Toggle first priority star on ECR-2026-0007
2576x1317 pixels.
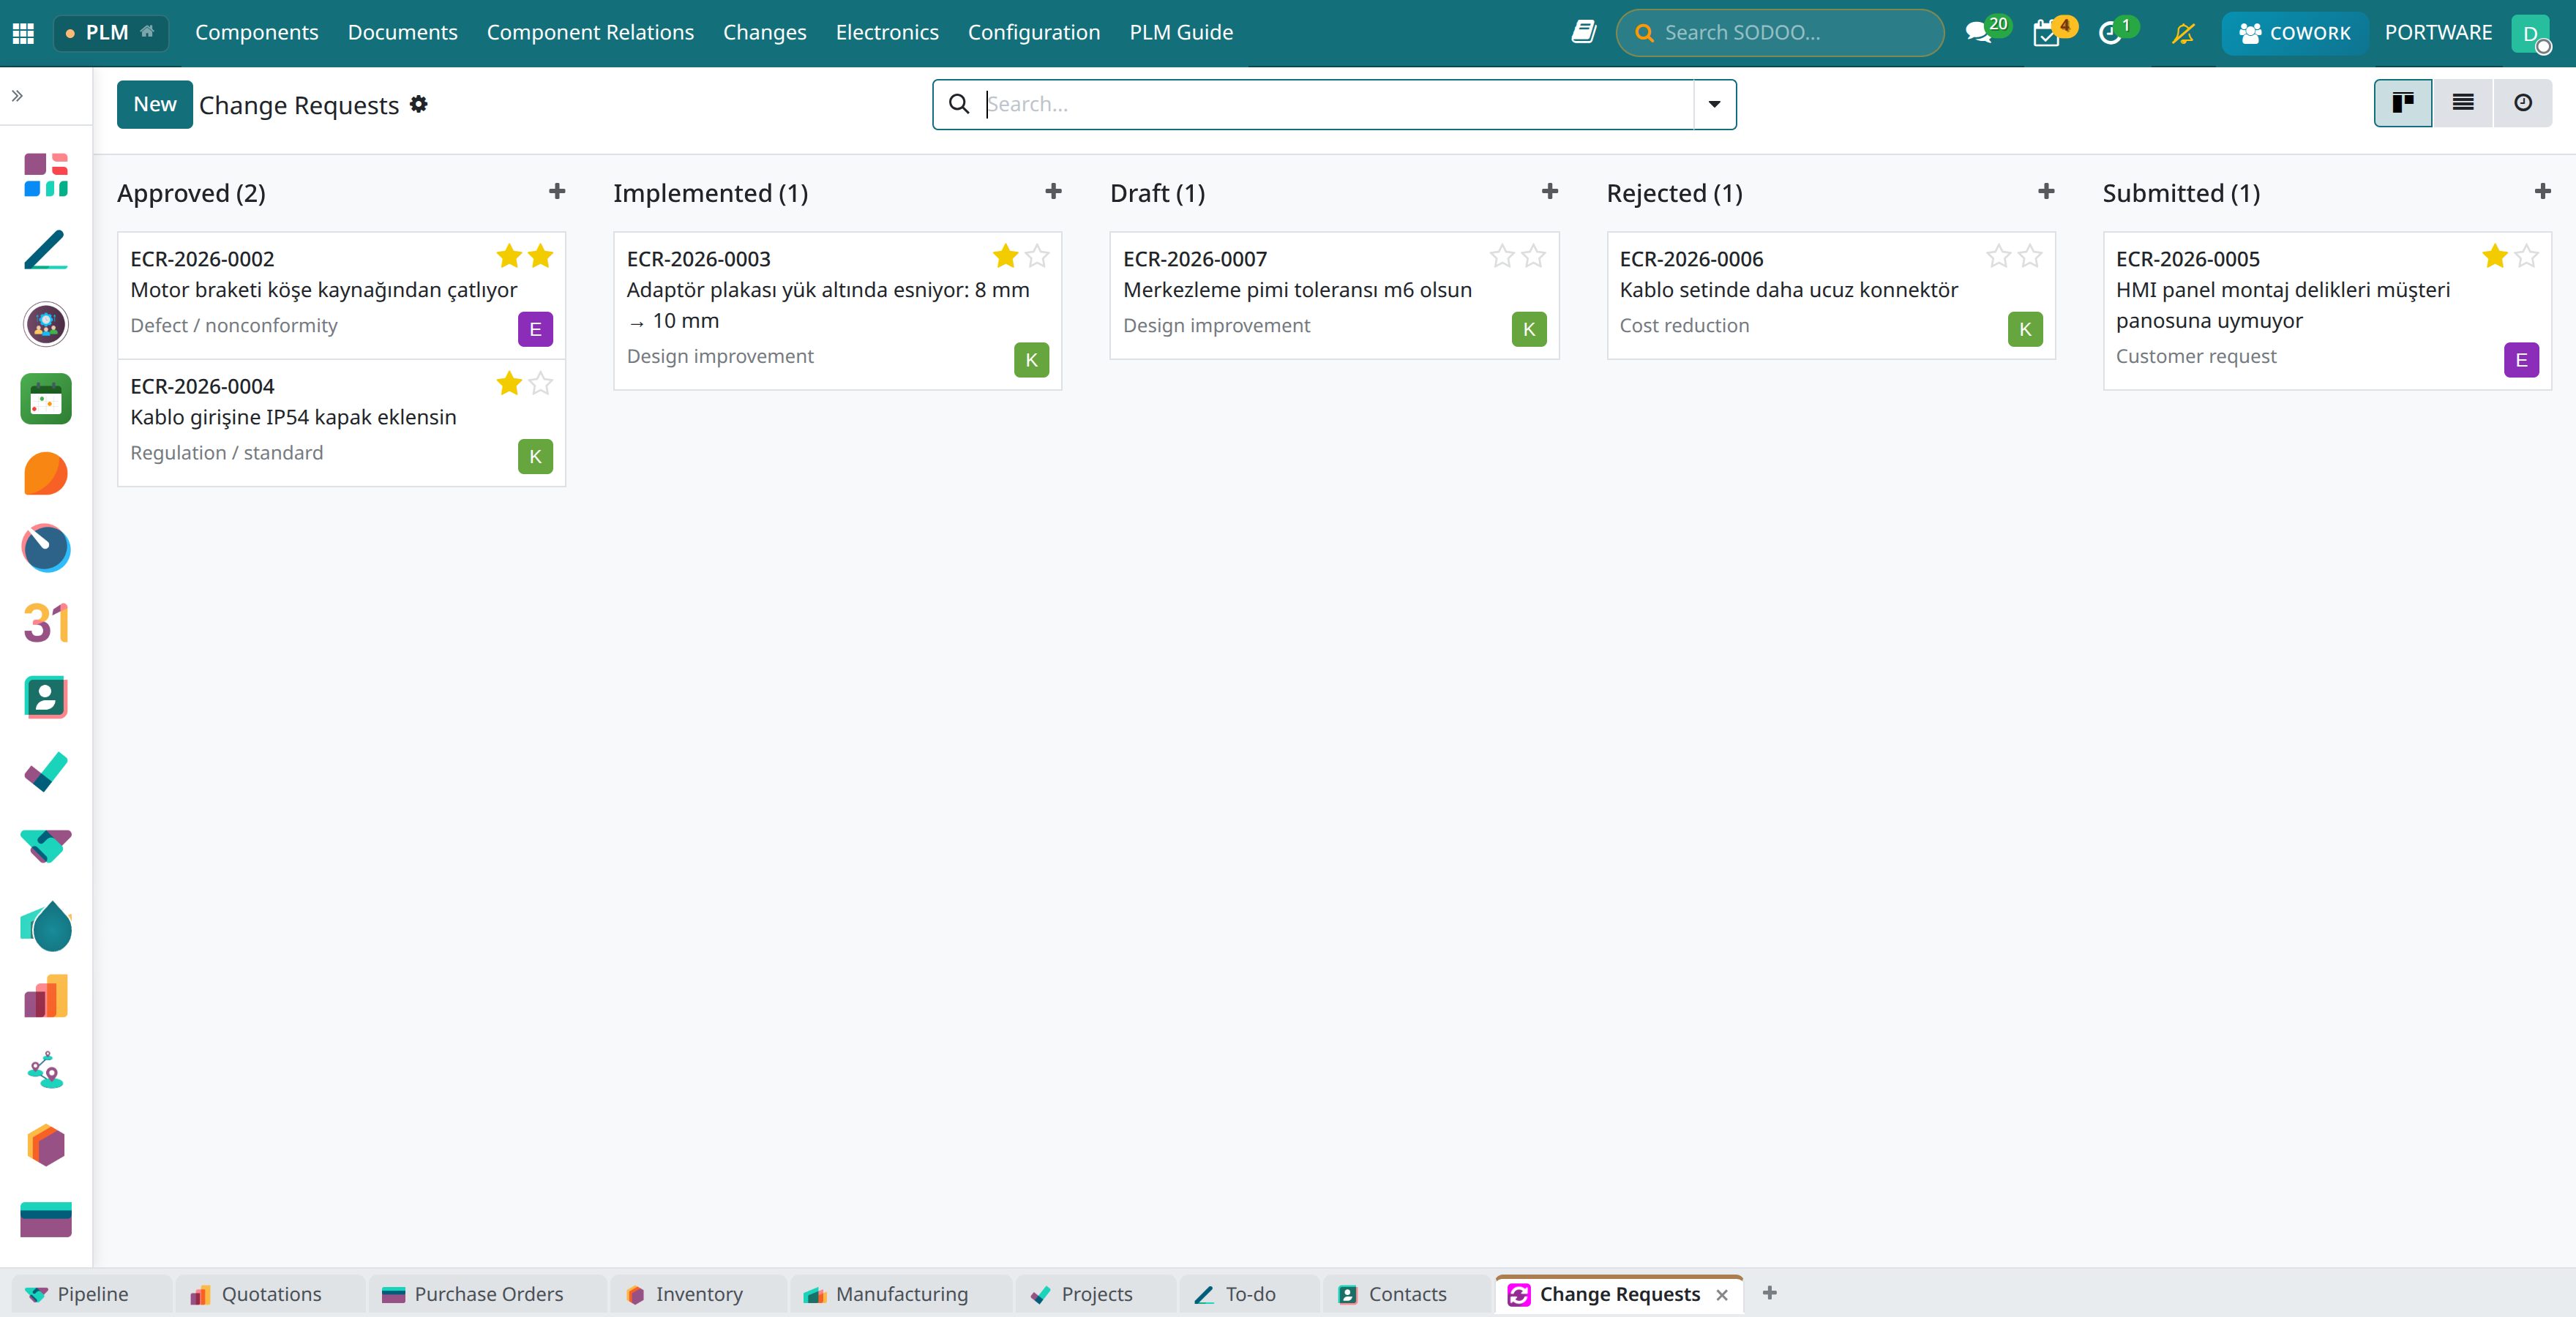[1501, 256]
